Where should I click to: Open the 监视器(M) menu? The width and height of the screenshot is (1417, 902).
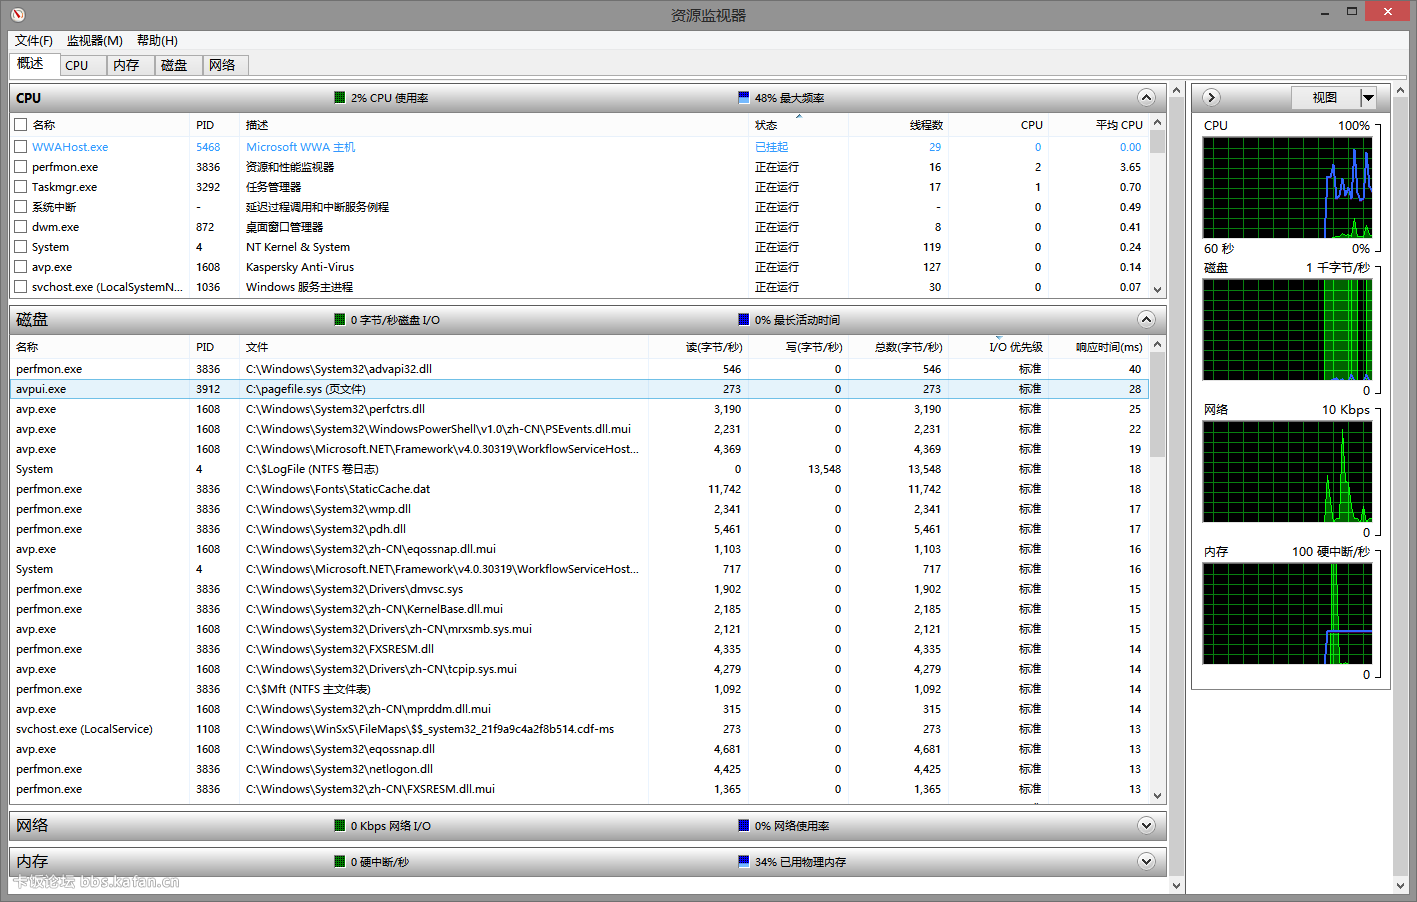pyautogui.click(x=95, y=41)
